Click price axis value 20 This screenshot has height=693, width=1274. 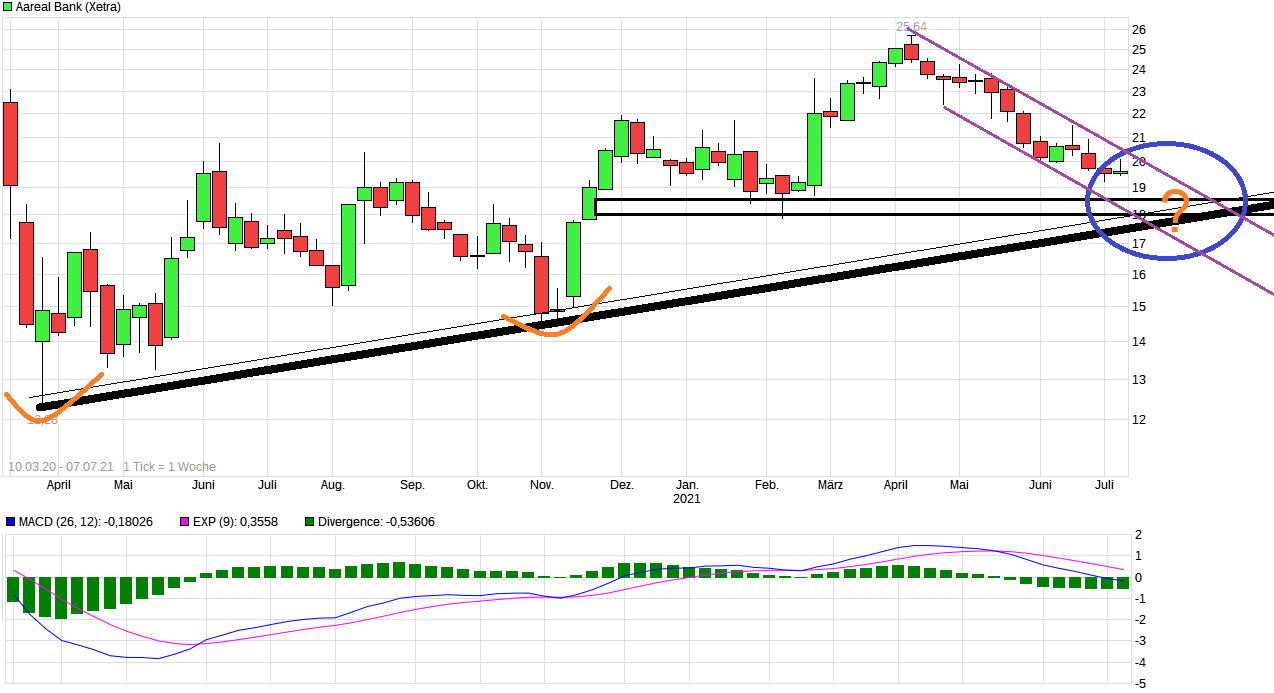pos(1139,162)
